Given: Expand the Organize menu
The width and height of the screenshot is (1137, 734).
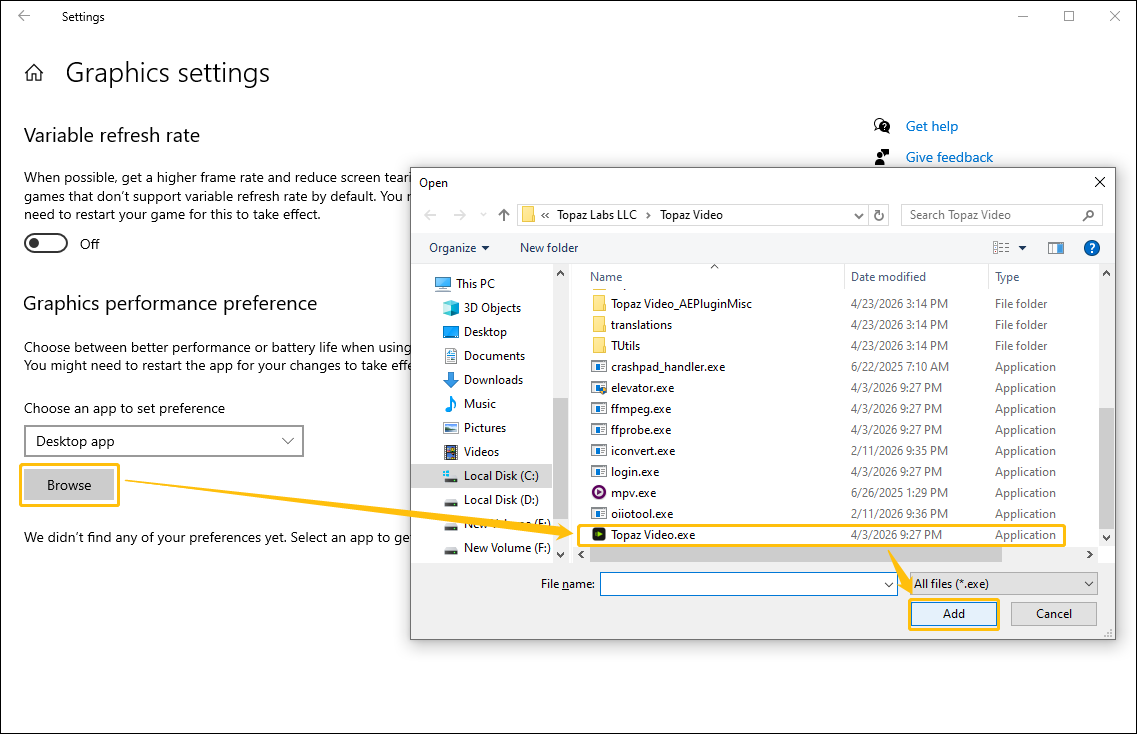Looking at the screenshot, I should 458,247.
